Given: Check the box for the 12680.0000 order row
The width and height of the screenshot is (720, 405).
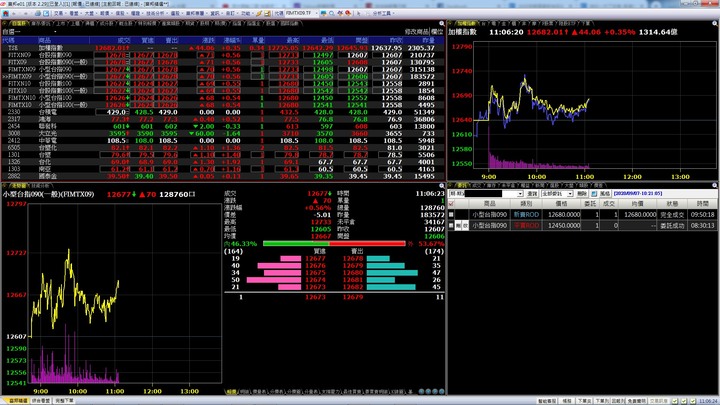Looking at the screenshot, I should (x=451, y=214).
